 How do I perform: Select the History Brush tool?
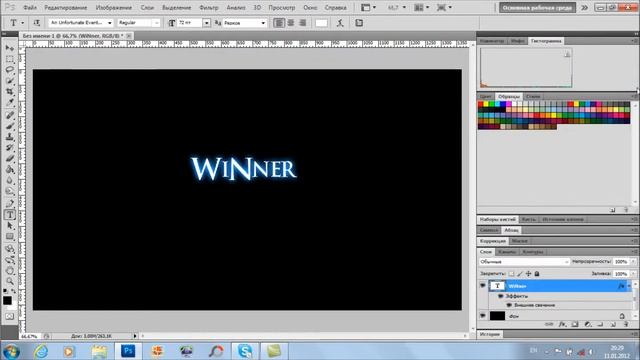tap(10, 148)
